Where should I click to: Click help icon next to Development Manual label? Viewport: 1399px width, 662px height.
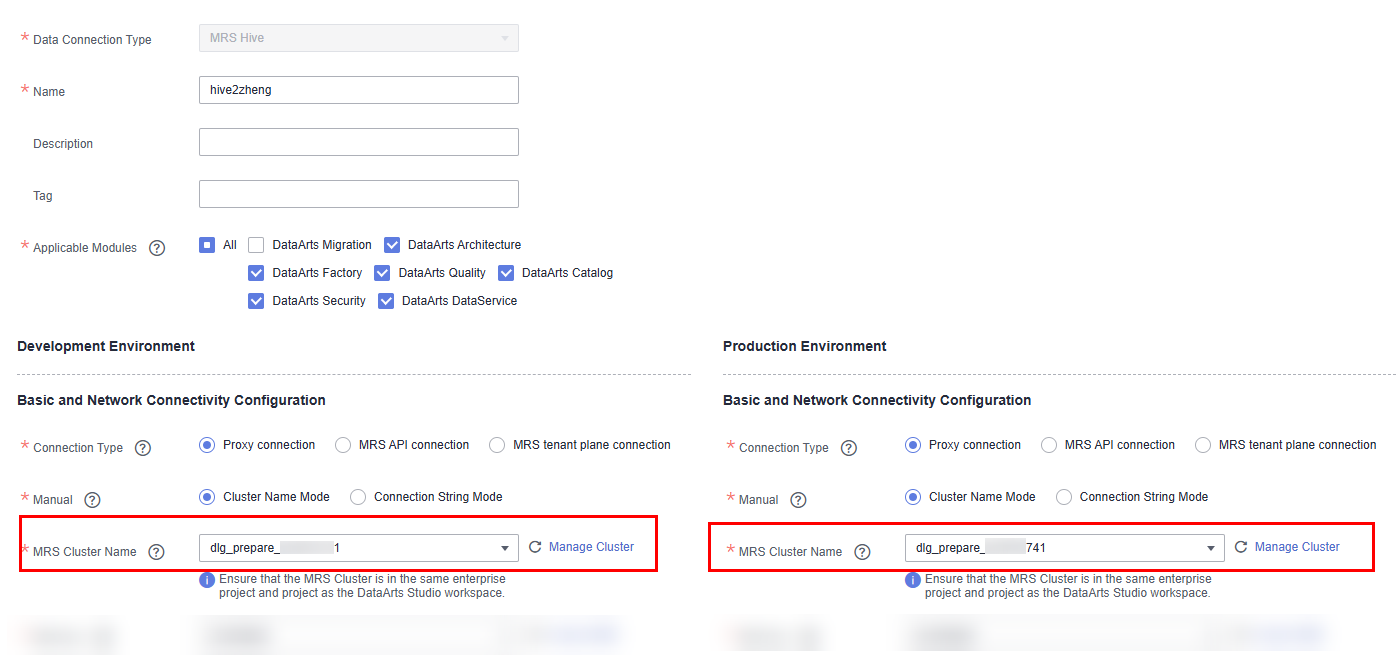coord(93,500)
